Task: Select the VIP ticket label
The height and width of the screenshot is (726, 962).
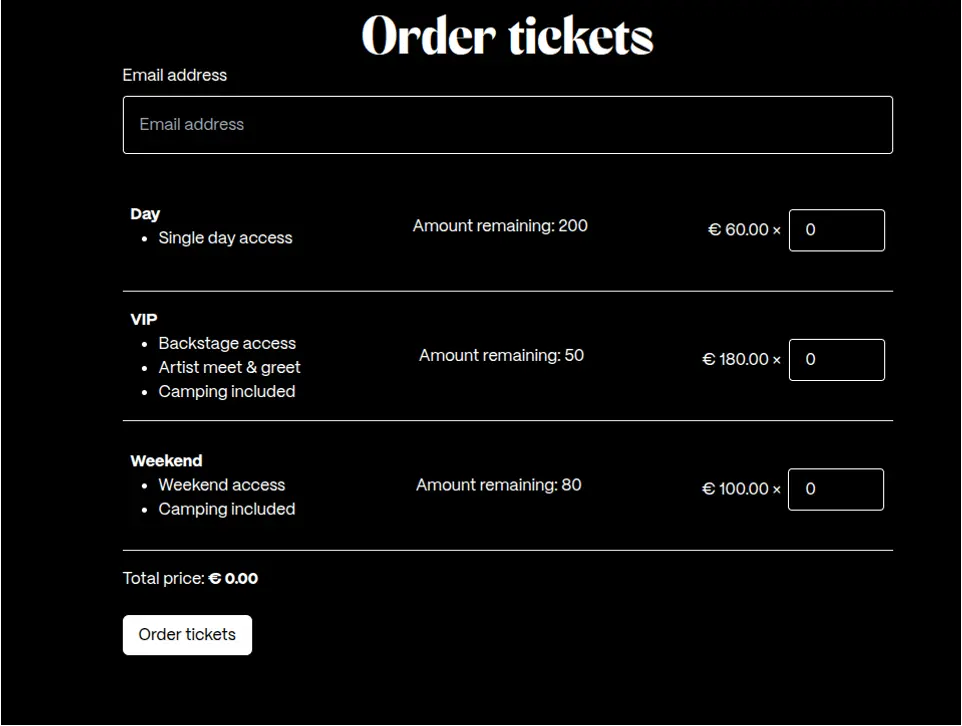Action: pos(143,319)
